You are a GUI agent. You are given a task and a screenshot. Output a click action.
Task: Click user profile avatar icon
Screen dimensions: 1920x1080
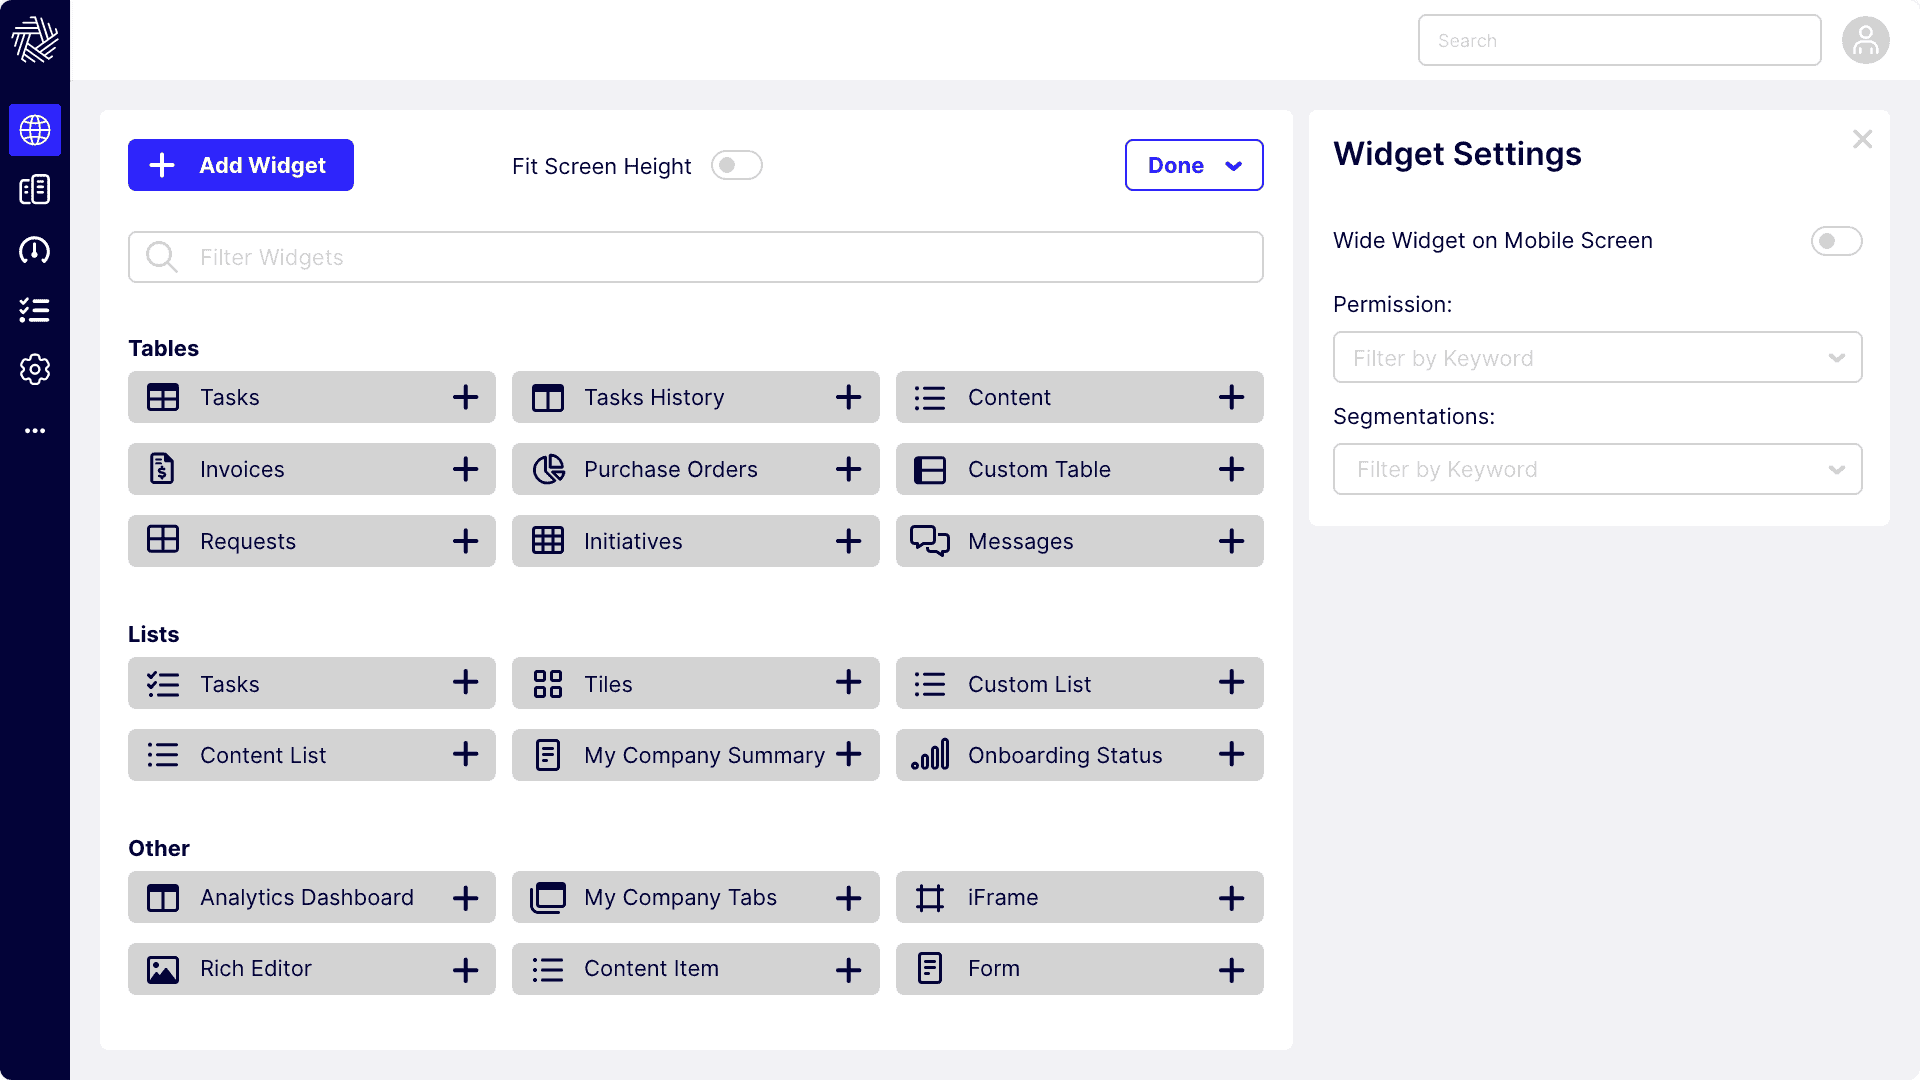1865,41
